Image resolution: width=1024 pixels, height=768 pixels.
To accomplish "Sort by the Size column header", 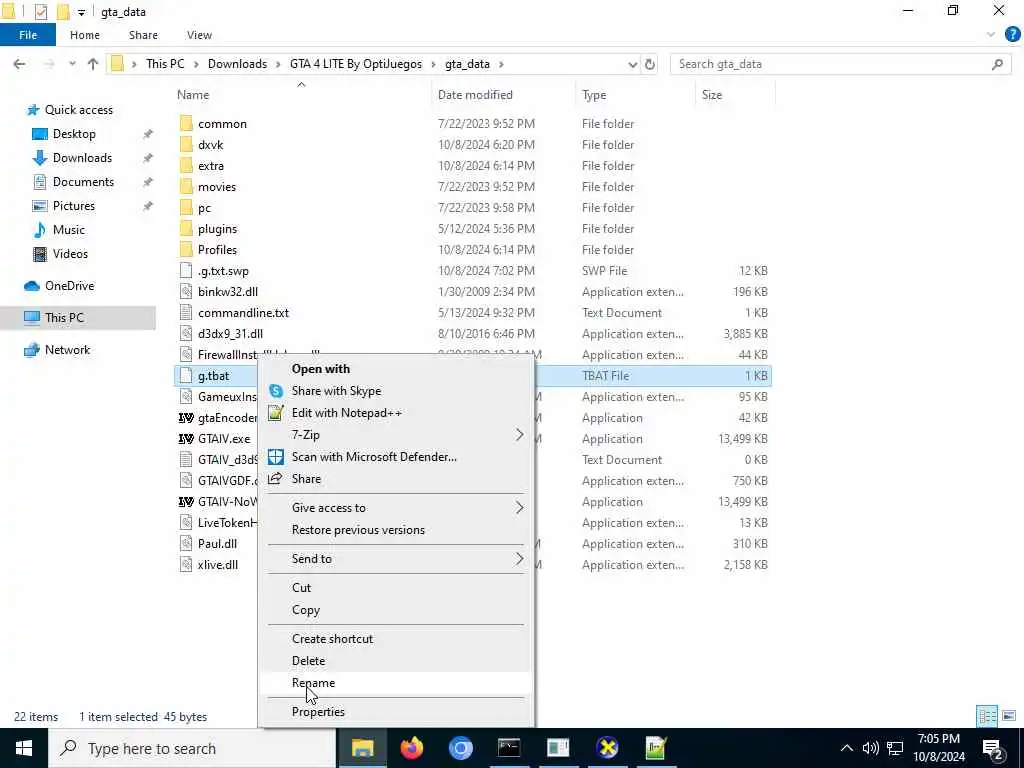I will click(712, 95).
